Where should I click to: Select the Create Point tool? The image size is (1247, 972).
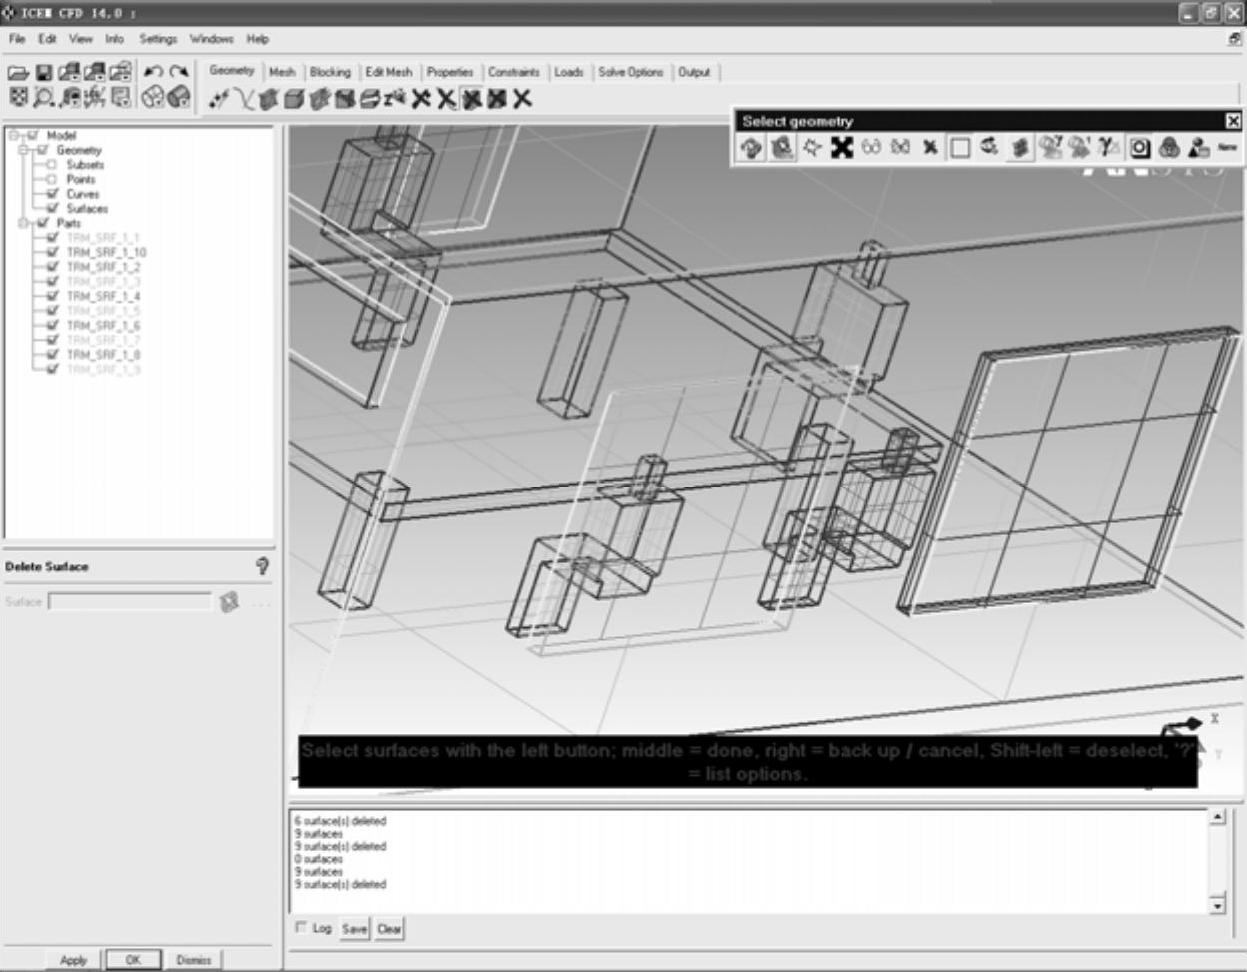pos(219,99)
